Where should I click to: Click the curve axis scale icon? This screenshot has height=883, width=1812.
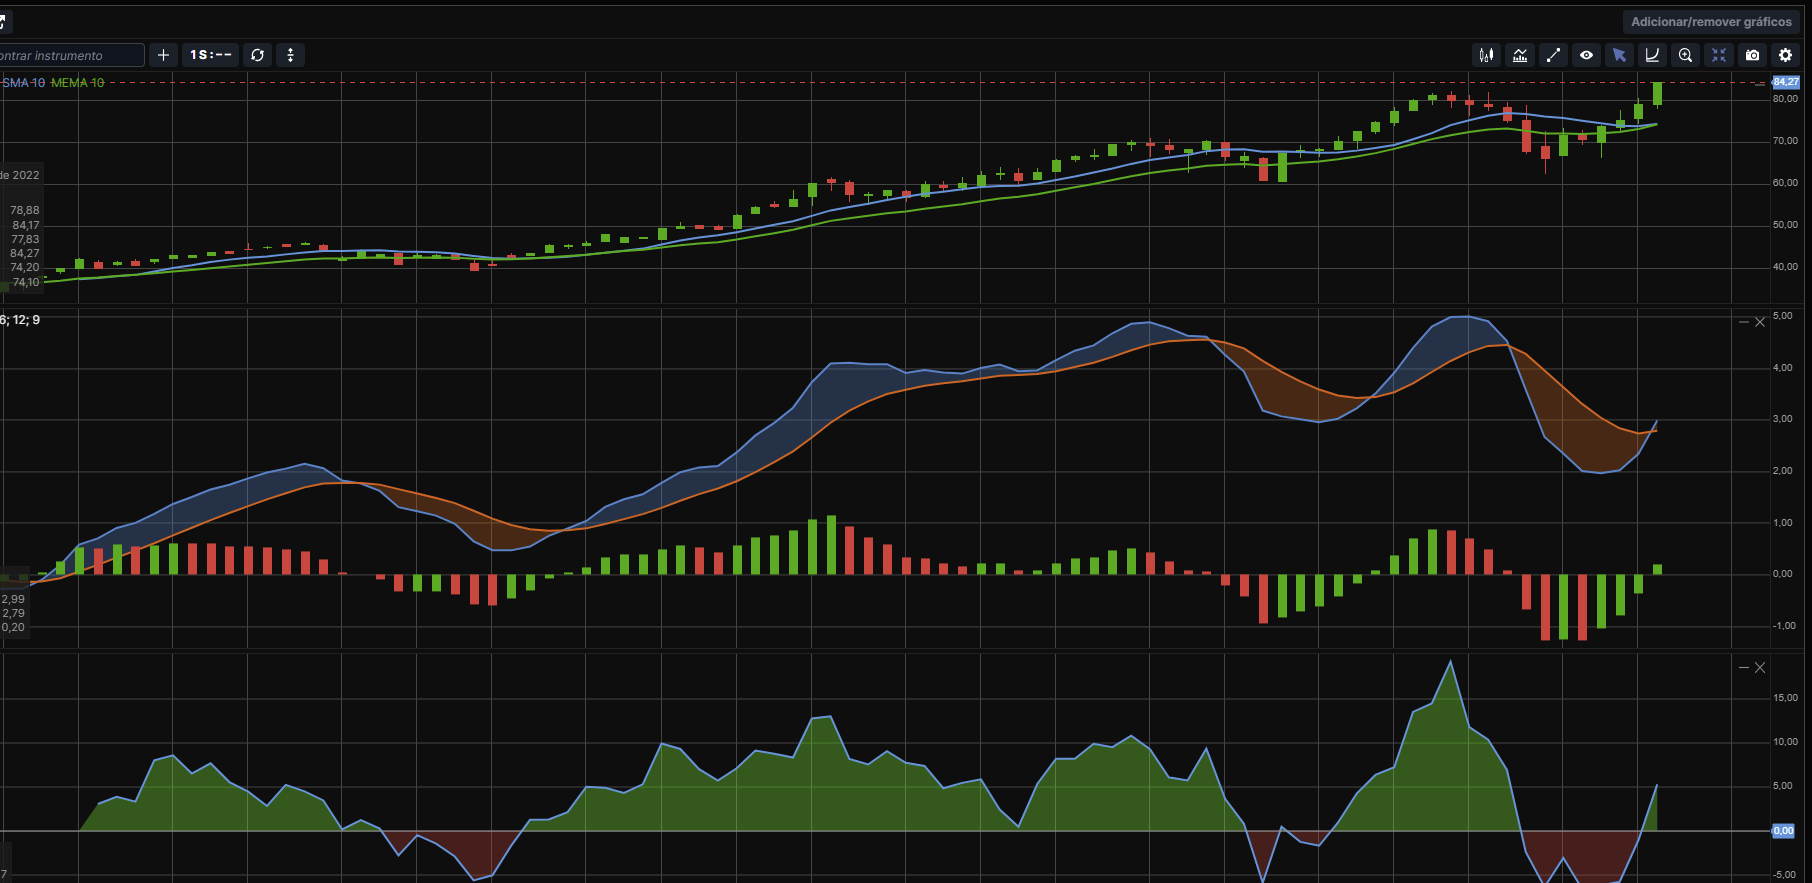(1652, 55)
